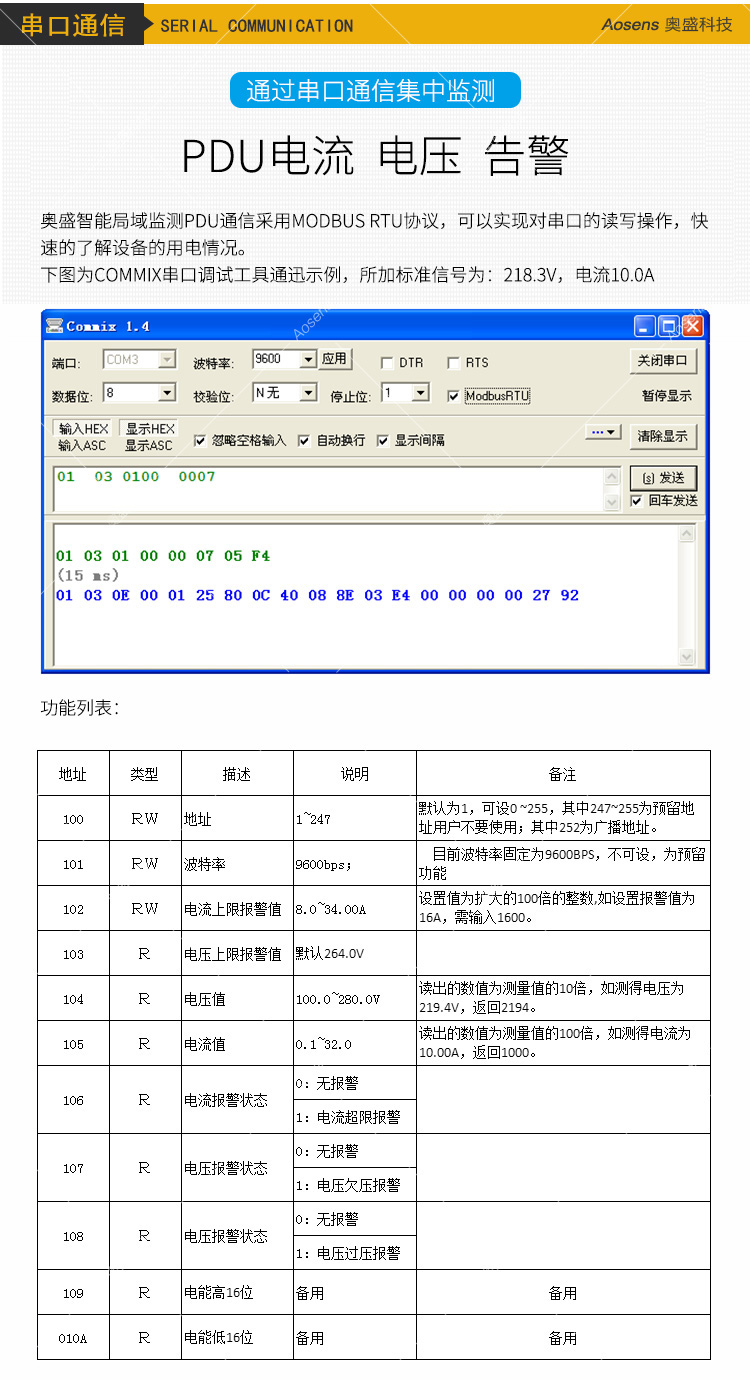
Task: Maximize the Commix window
Action: pyautogui.click(x=669, y=326)
